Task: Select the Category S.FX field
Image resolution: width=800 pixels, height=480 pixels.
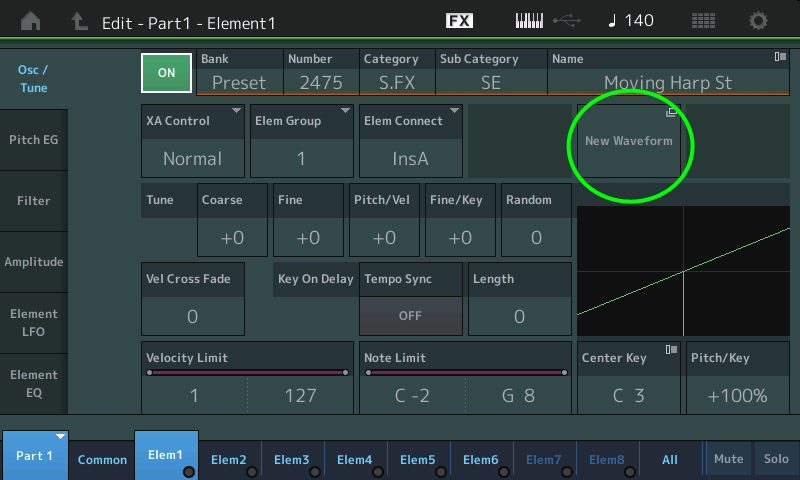Action: click(x=397, y=72)
